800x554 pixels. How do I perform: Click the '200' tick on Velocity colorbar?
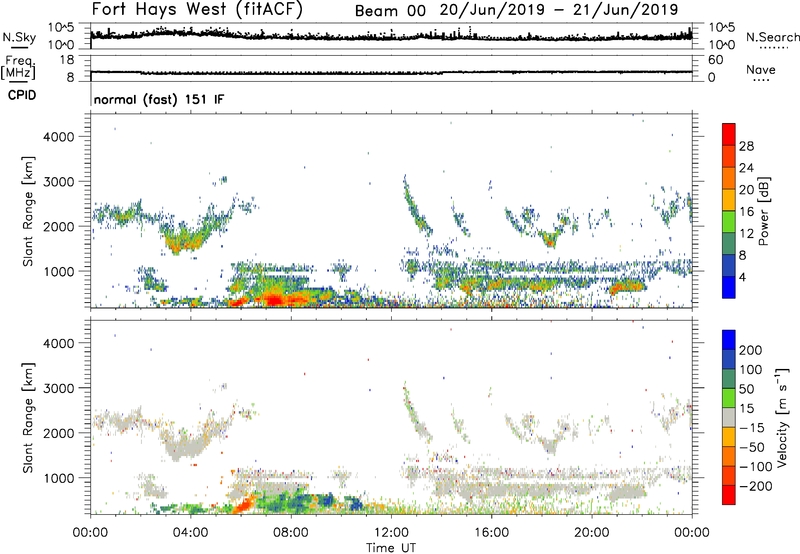coord(751,350)
